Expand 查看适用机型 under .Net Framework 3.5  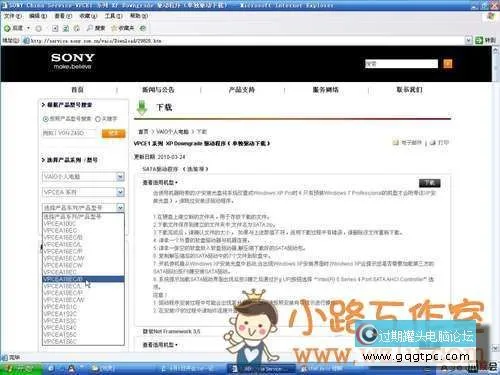[x=160, y=345]
